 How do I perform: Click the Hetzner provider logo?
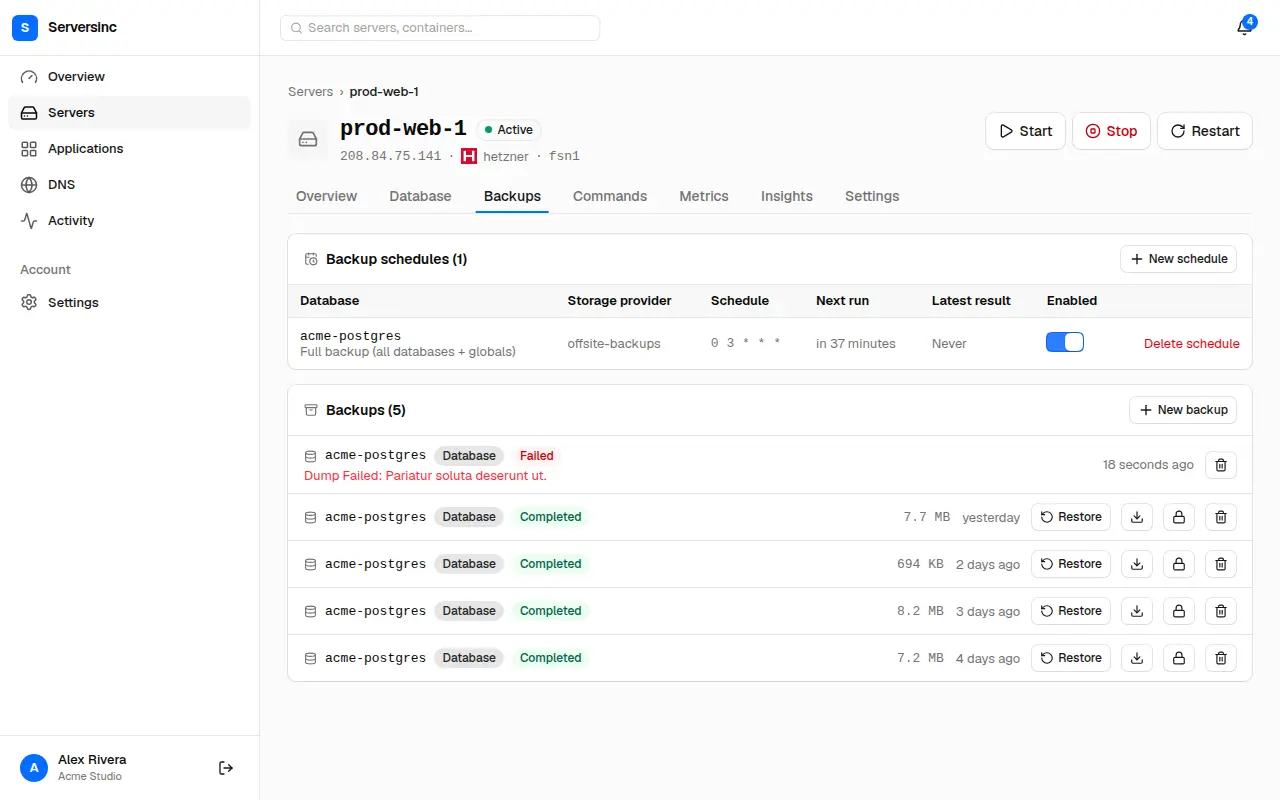[x=469, y=156]
